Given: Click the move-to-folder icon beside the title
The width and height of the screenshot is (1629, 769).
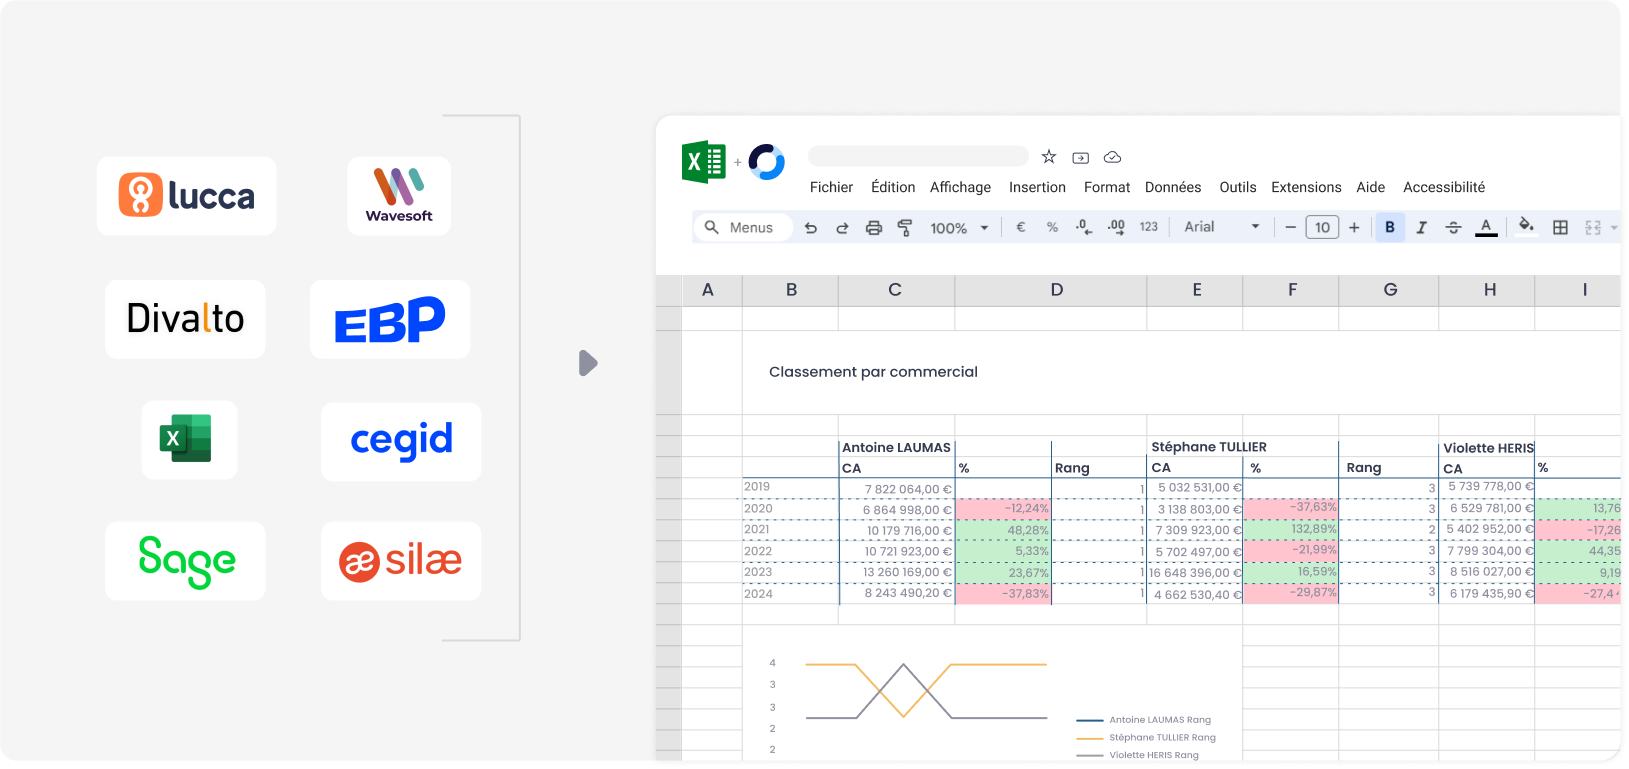Looking at the screenshot, I should (1081, 158).
